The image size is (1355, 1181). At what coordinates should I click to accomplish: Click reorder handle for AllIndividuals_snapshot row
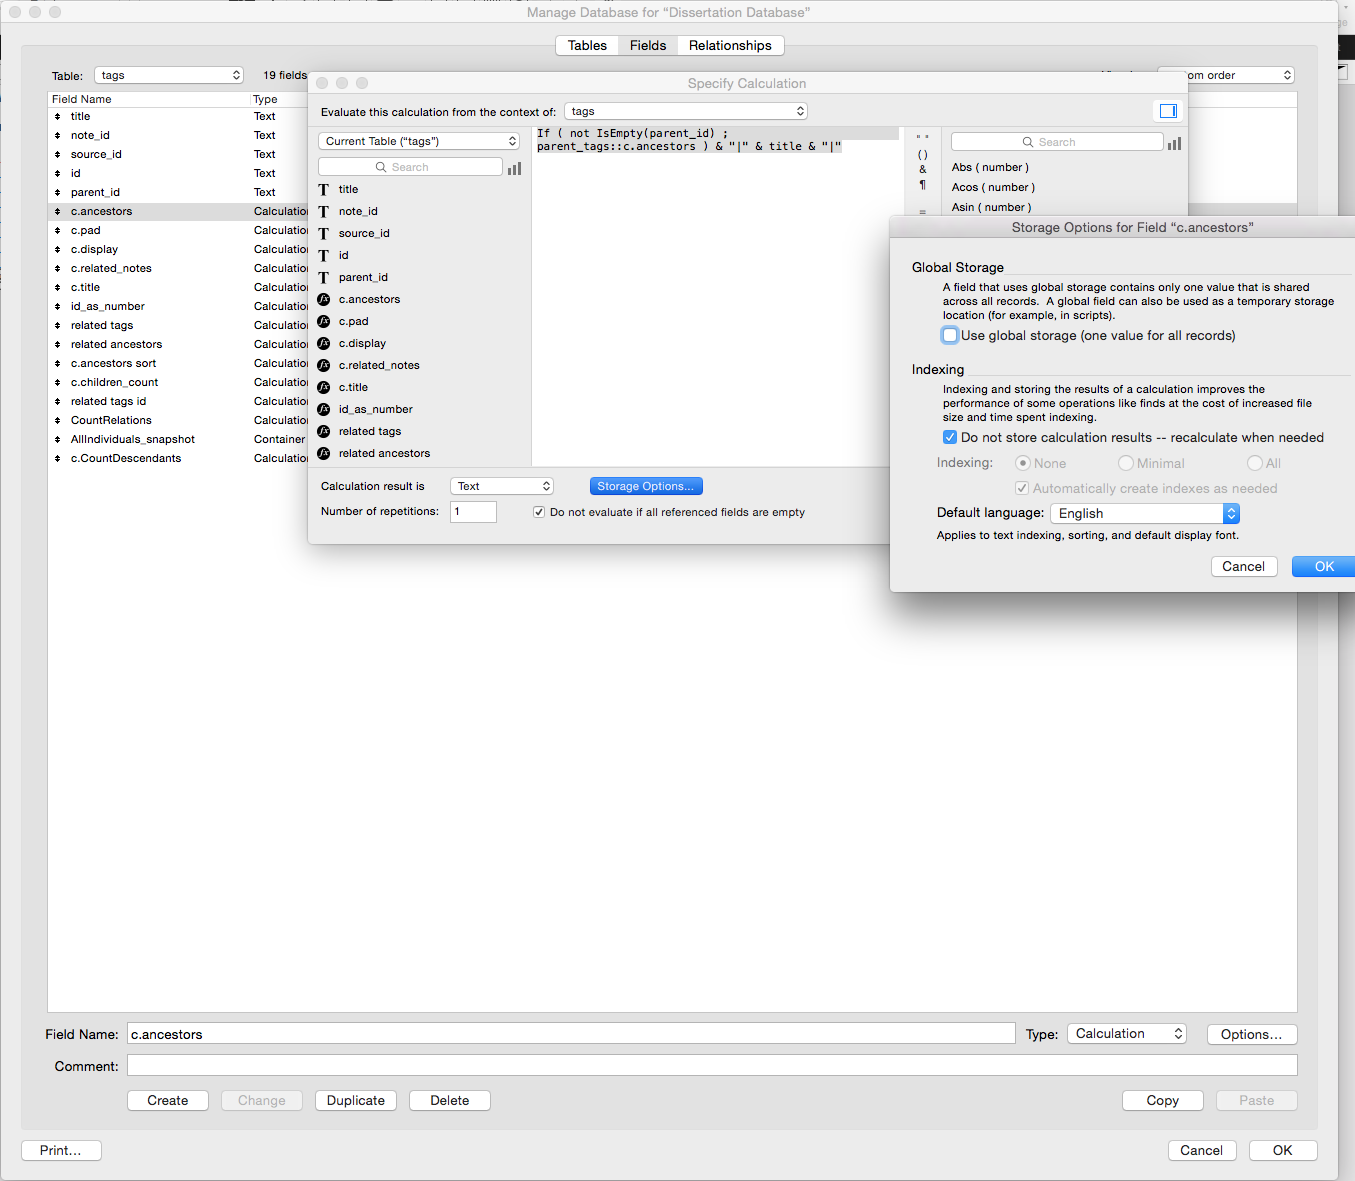(x=58, y=440)
